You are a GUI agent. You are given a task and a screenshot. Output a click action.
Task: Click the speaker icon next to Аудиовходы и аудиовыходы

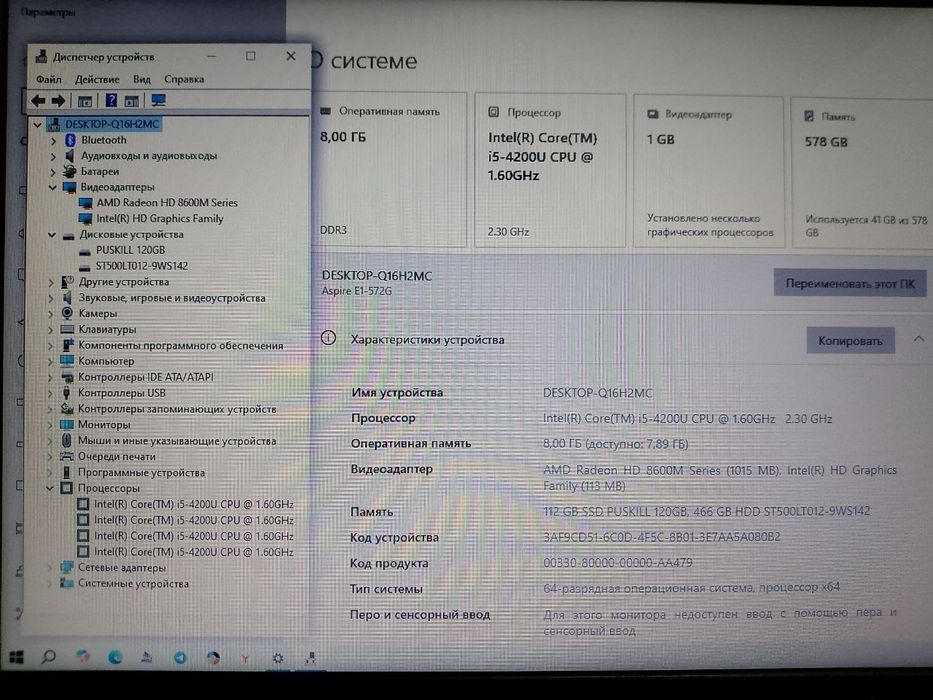[x=70, y=156]
